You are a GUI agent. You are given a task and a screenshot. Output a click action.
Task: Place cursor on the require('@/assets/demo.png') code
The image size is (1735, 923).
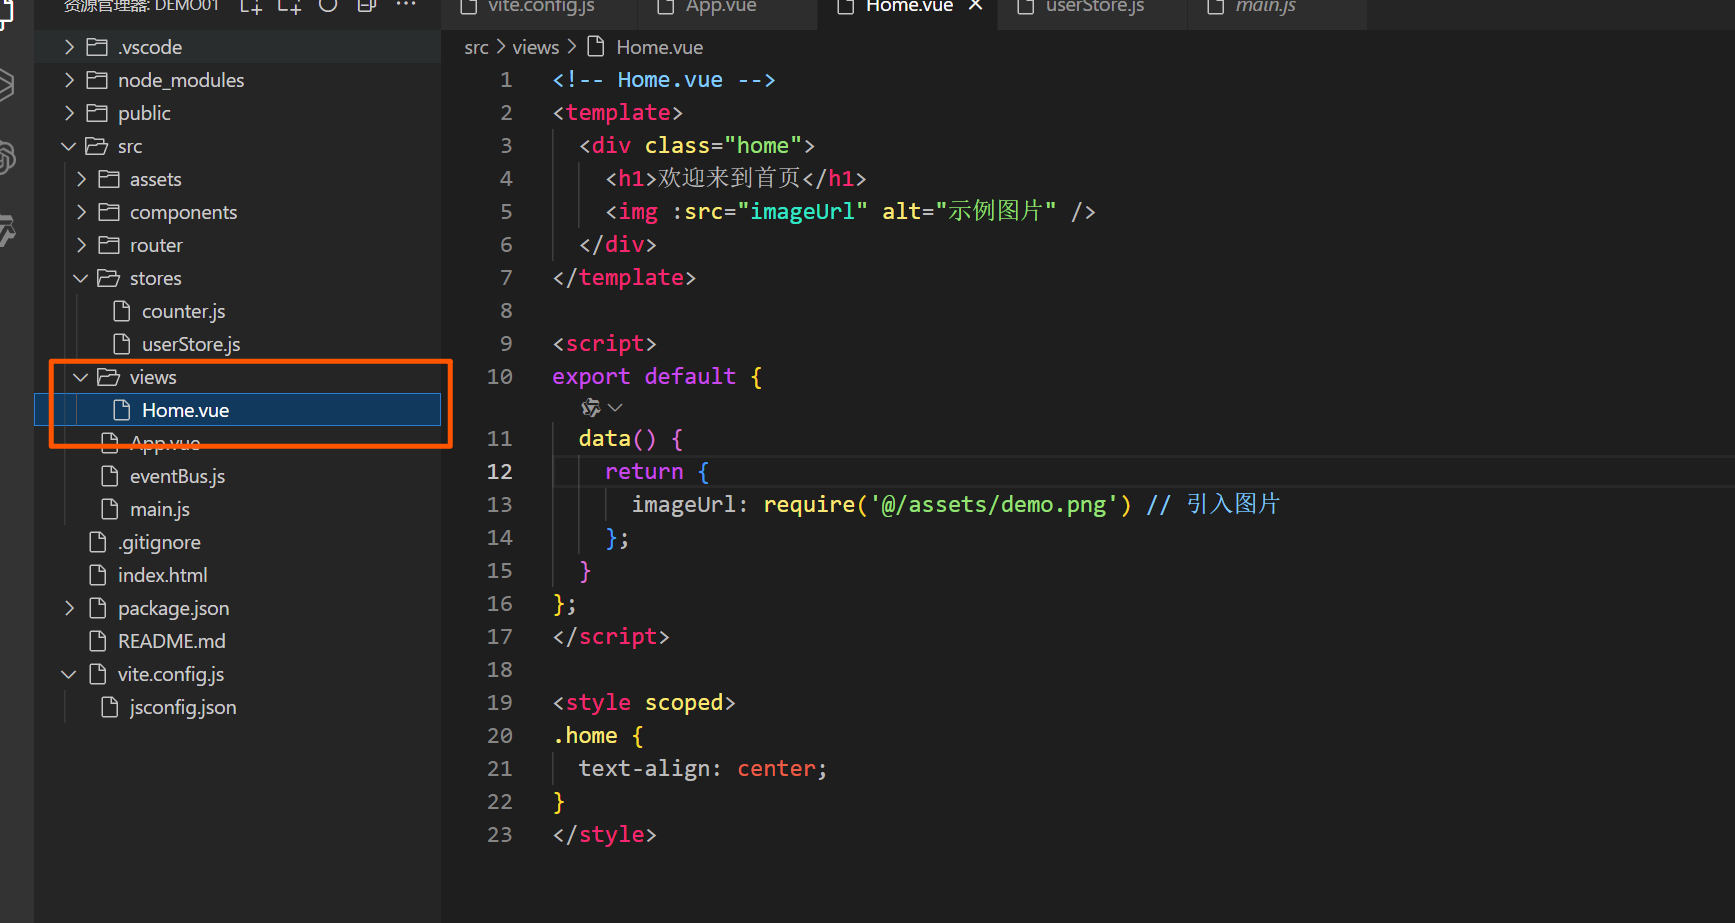947,504
